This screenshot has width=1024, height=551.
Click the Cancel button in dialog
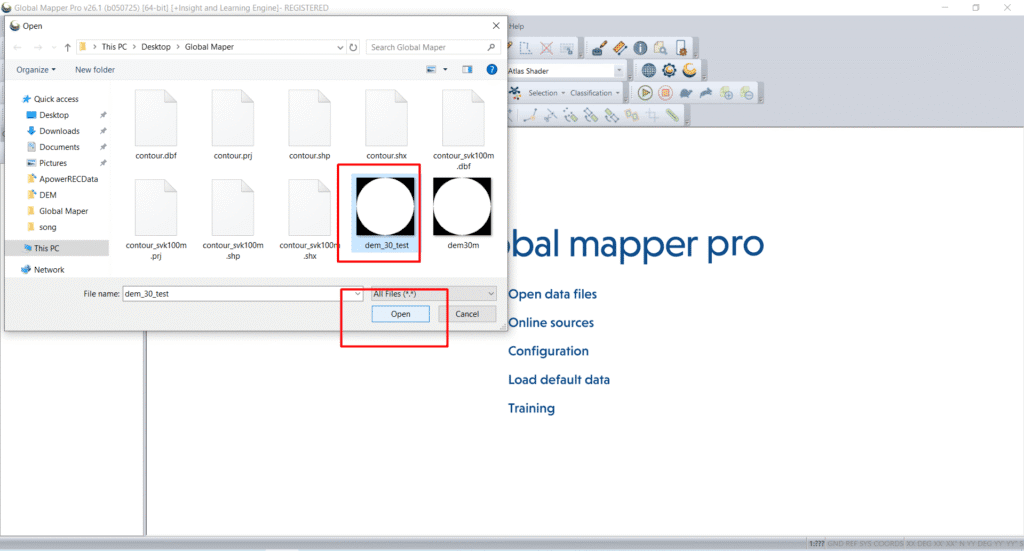467,314
